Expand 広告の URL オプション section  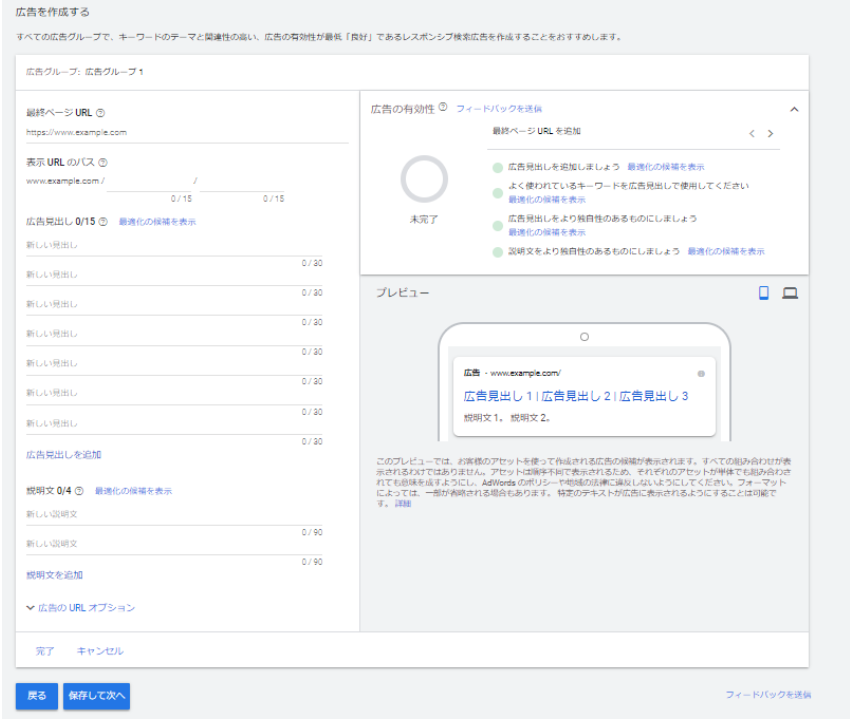coord(80,607)
